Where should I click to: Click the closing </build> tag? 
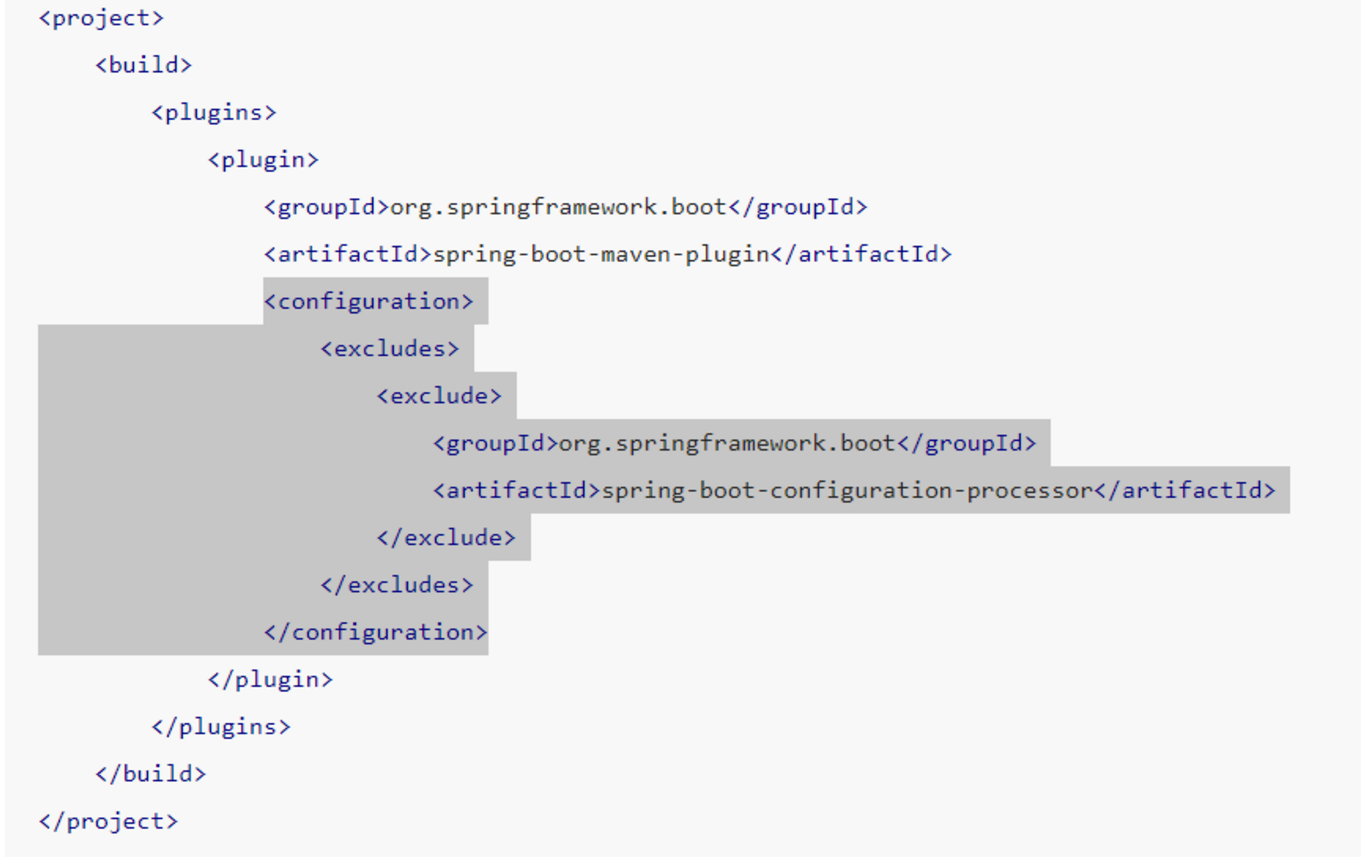pos(150,773)
